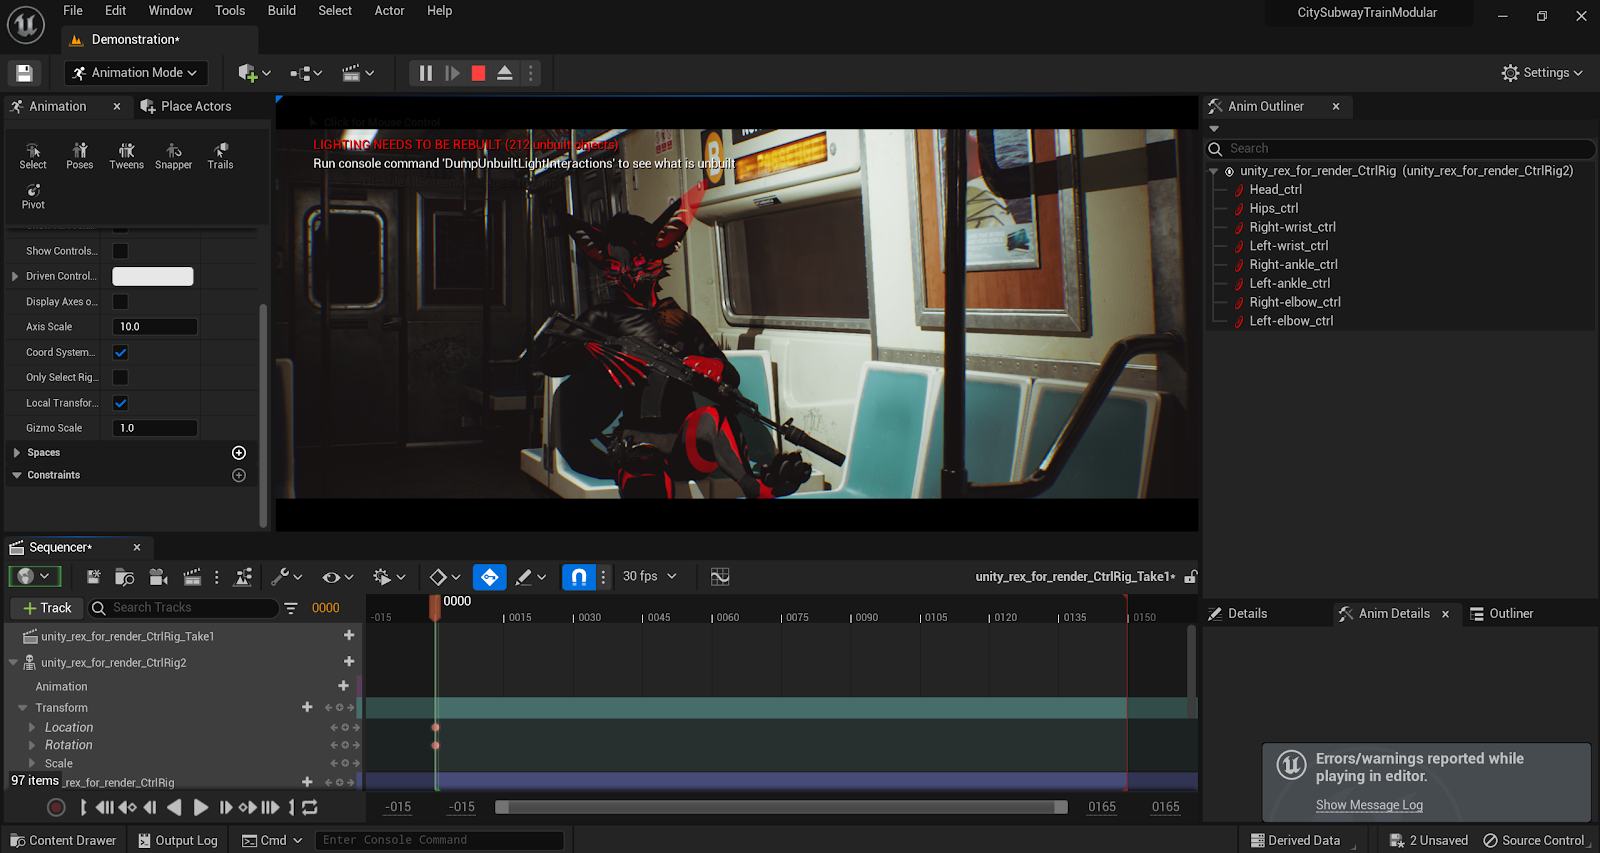Screen dimensions: 1600x853
Task: Open the Animation Mode dropdown
Action: click(136, 73)
